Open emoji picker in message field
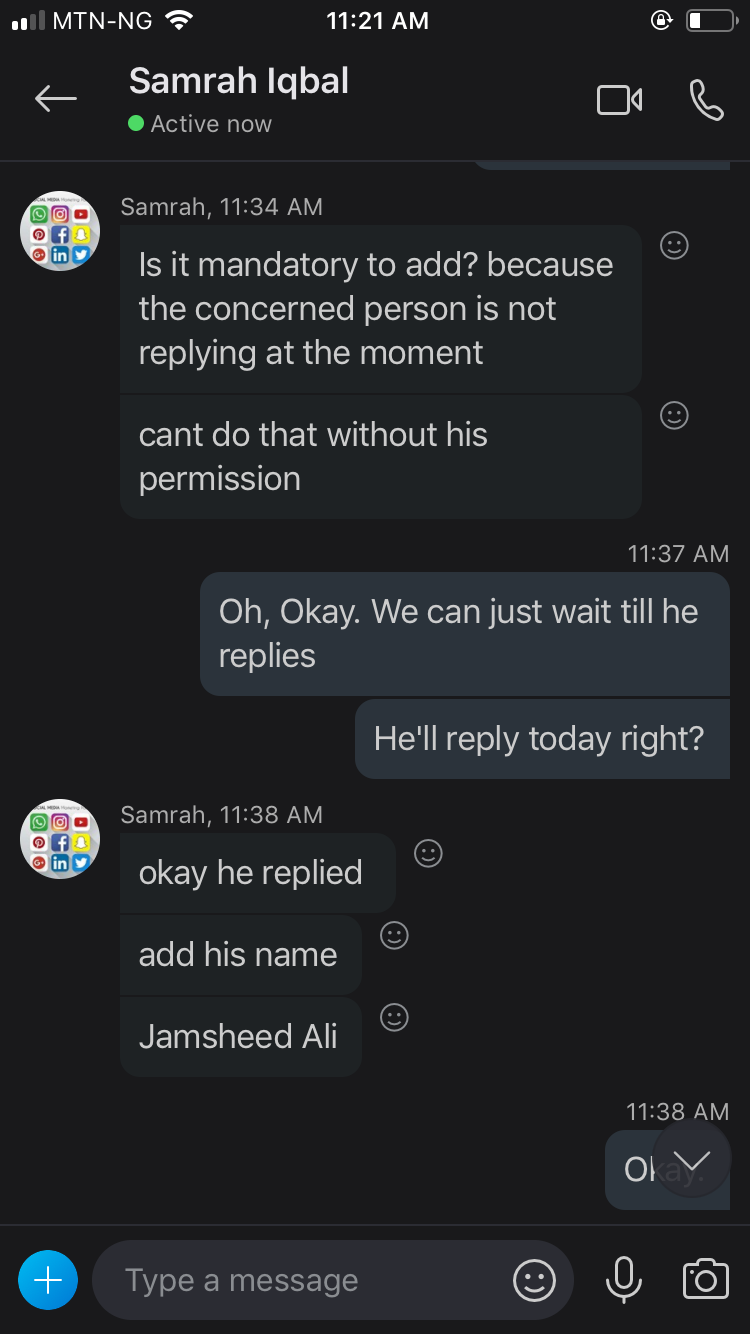 [534, 1280]
